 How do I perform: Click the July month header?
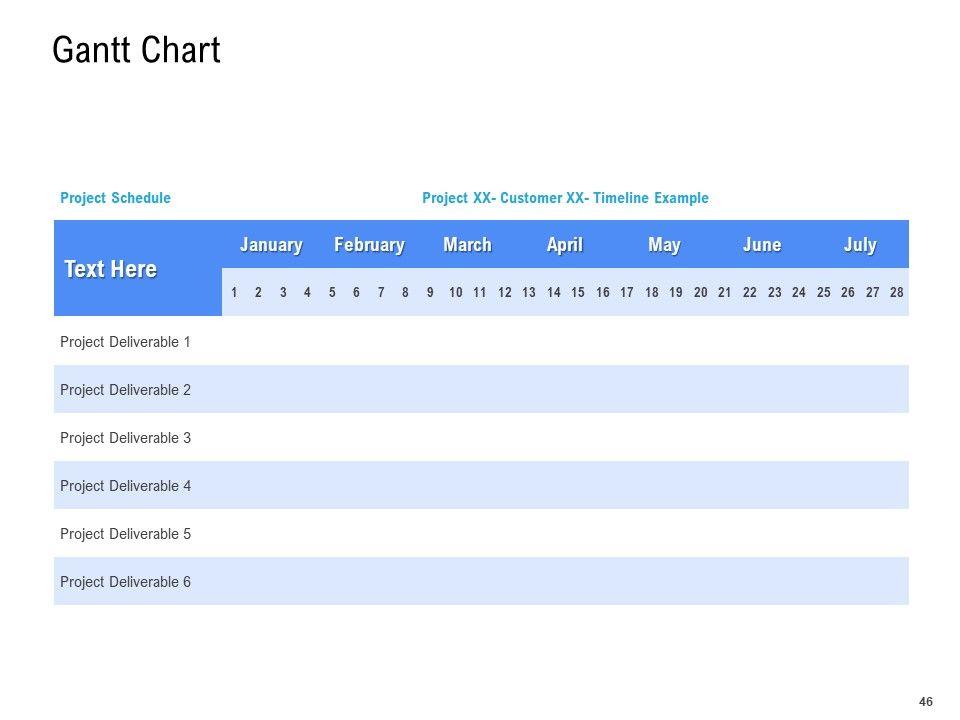(x=860, y=245)
